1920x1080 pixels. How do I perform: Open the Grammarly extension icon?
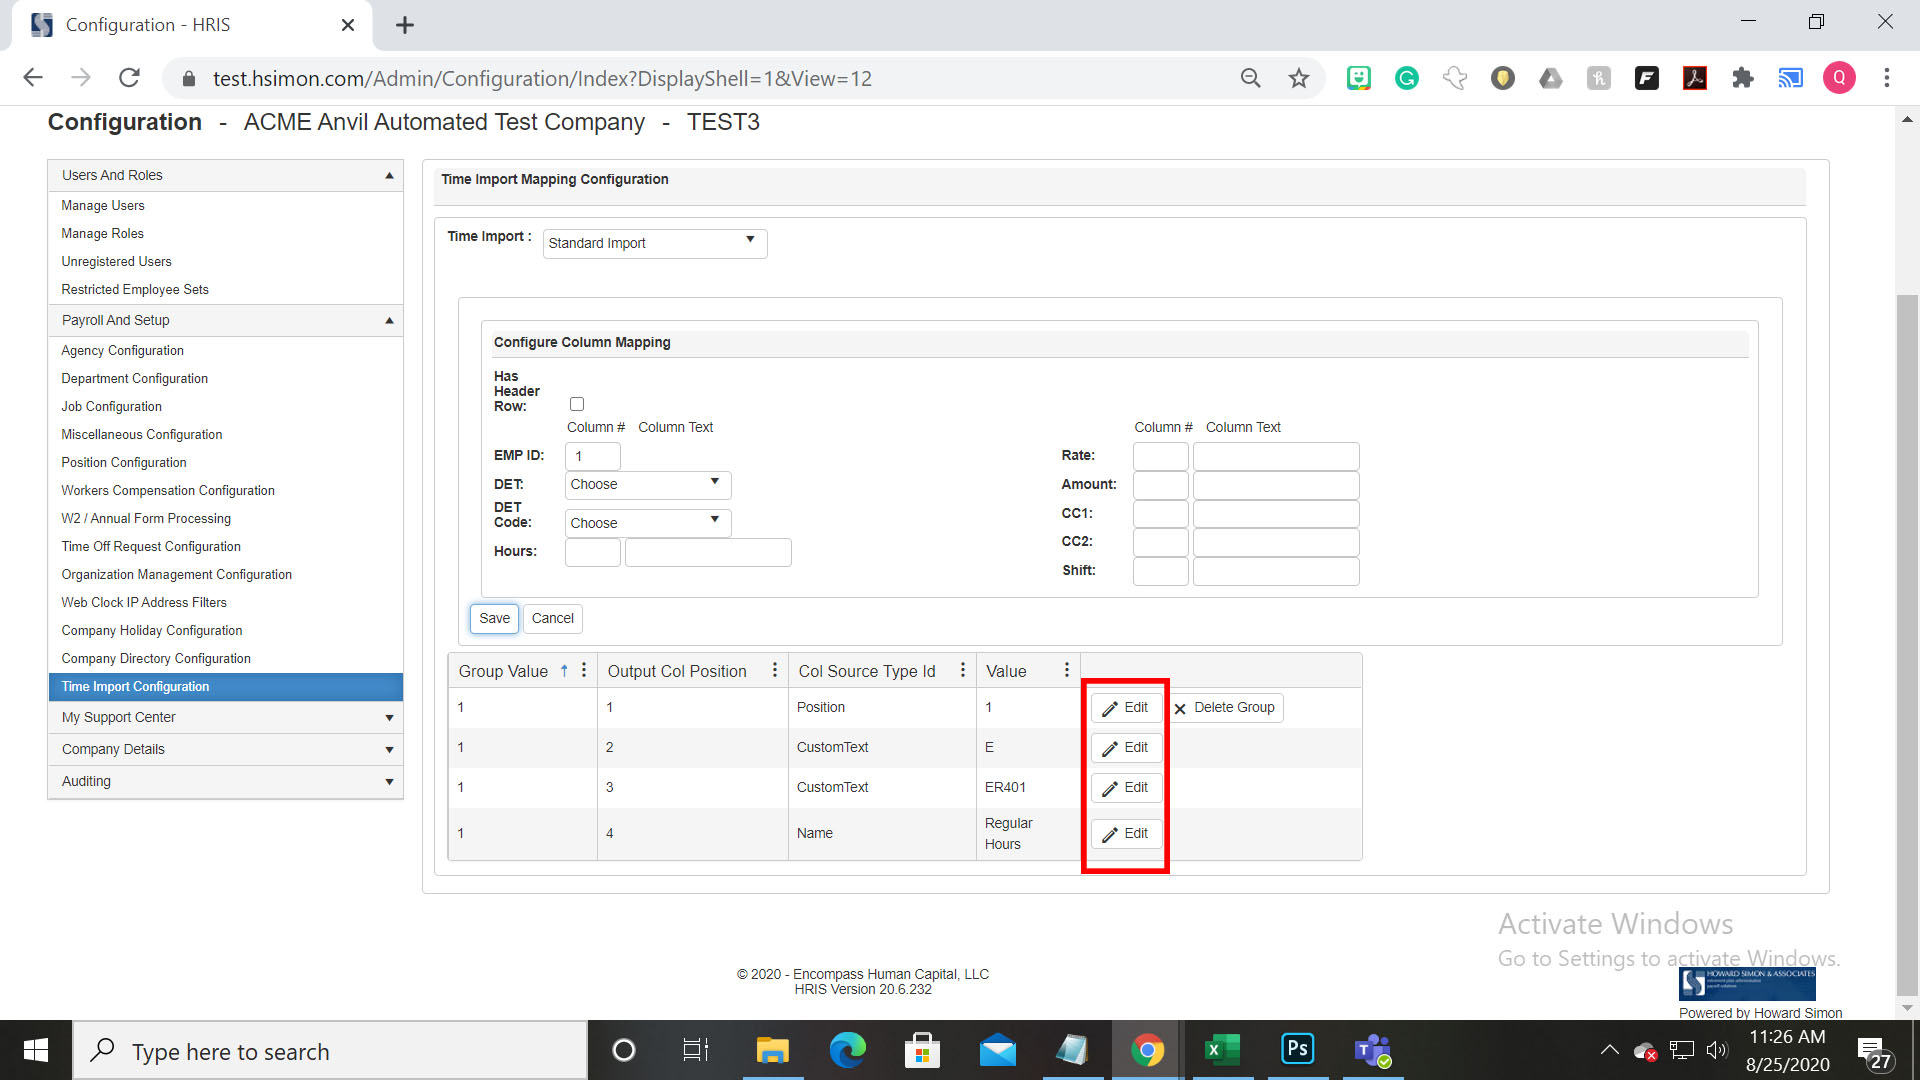[1407, 78]
